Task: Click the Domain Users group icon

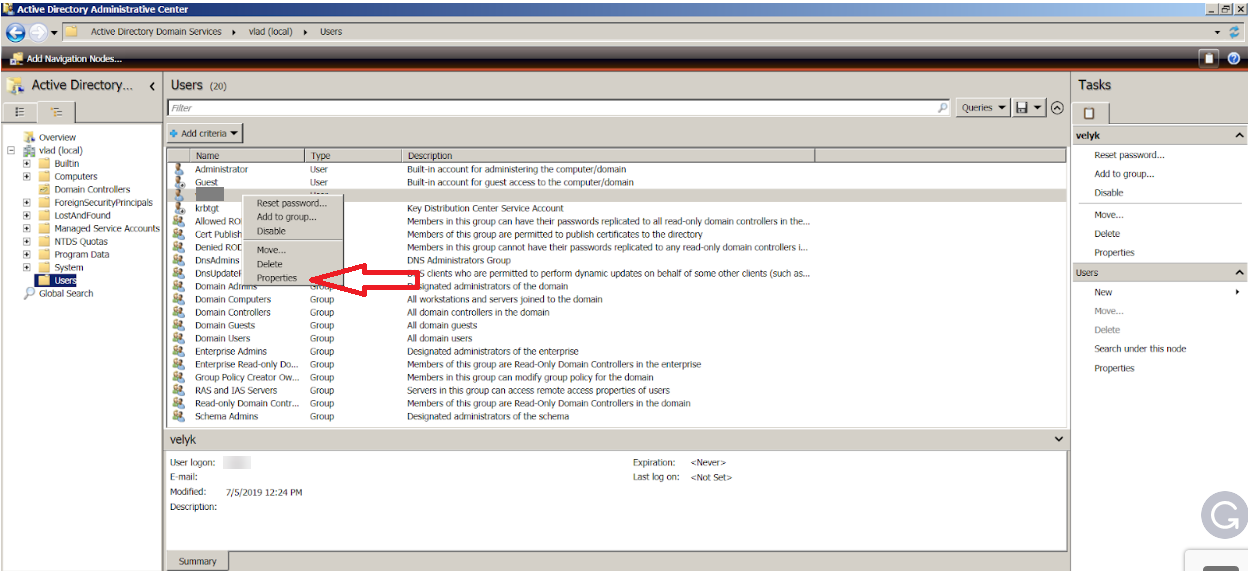Action: point(179,338)
